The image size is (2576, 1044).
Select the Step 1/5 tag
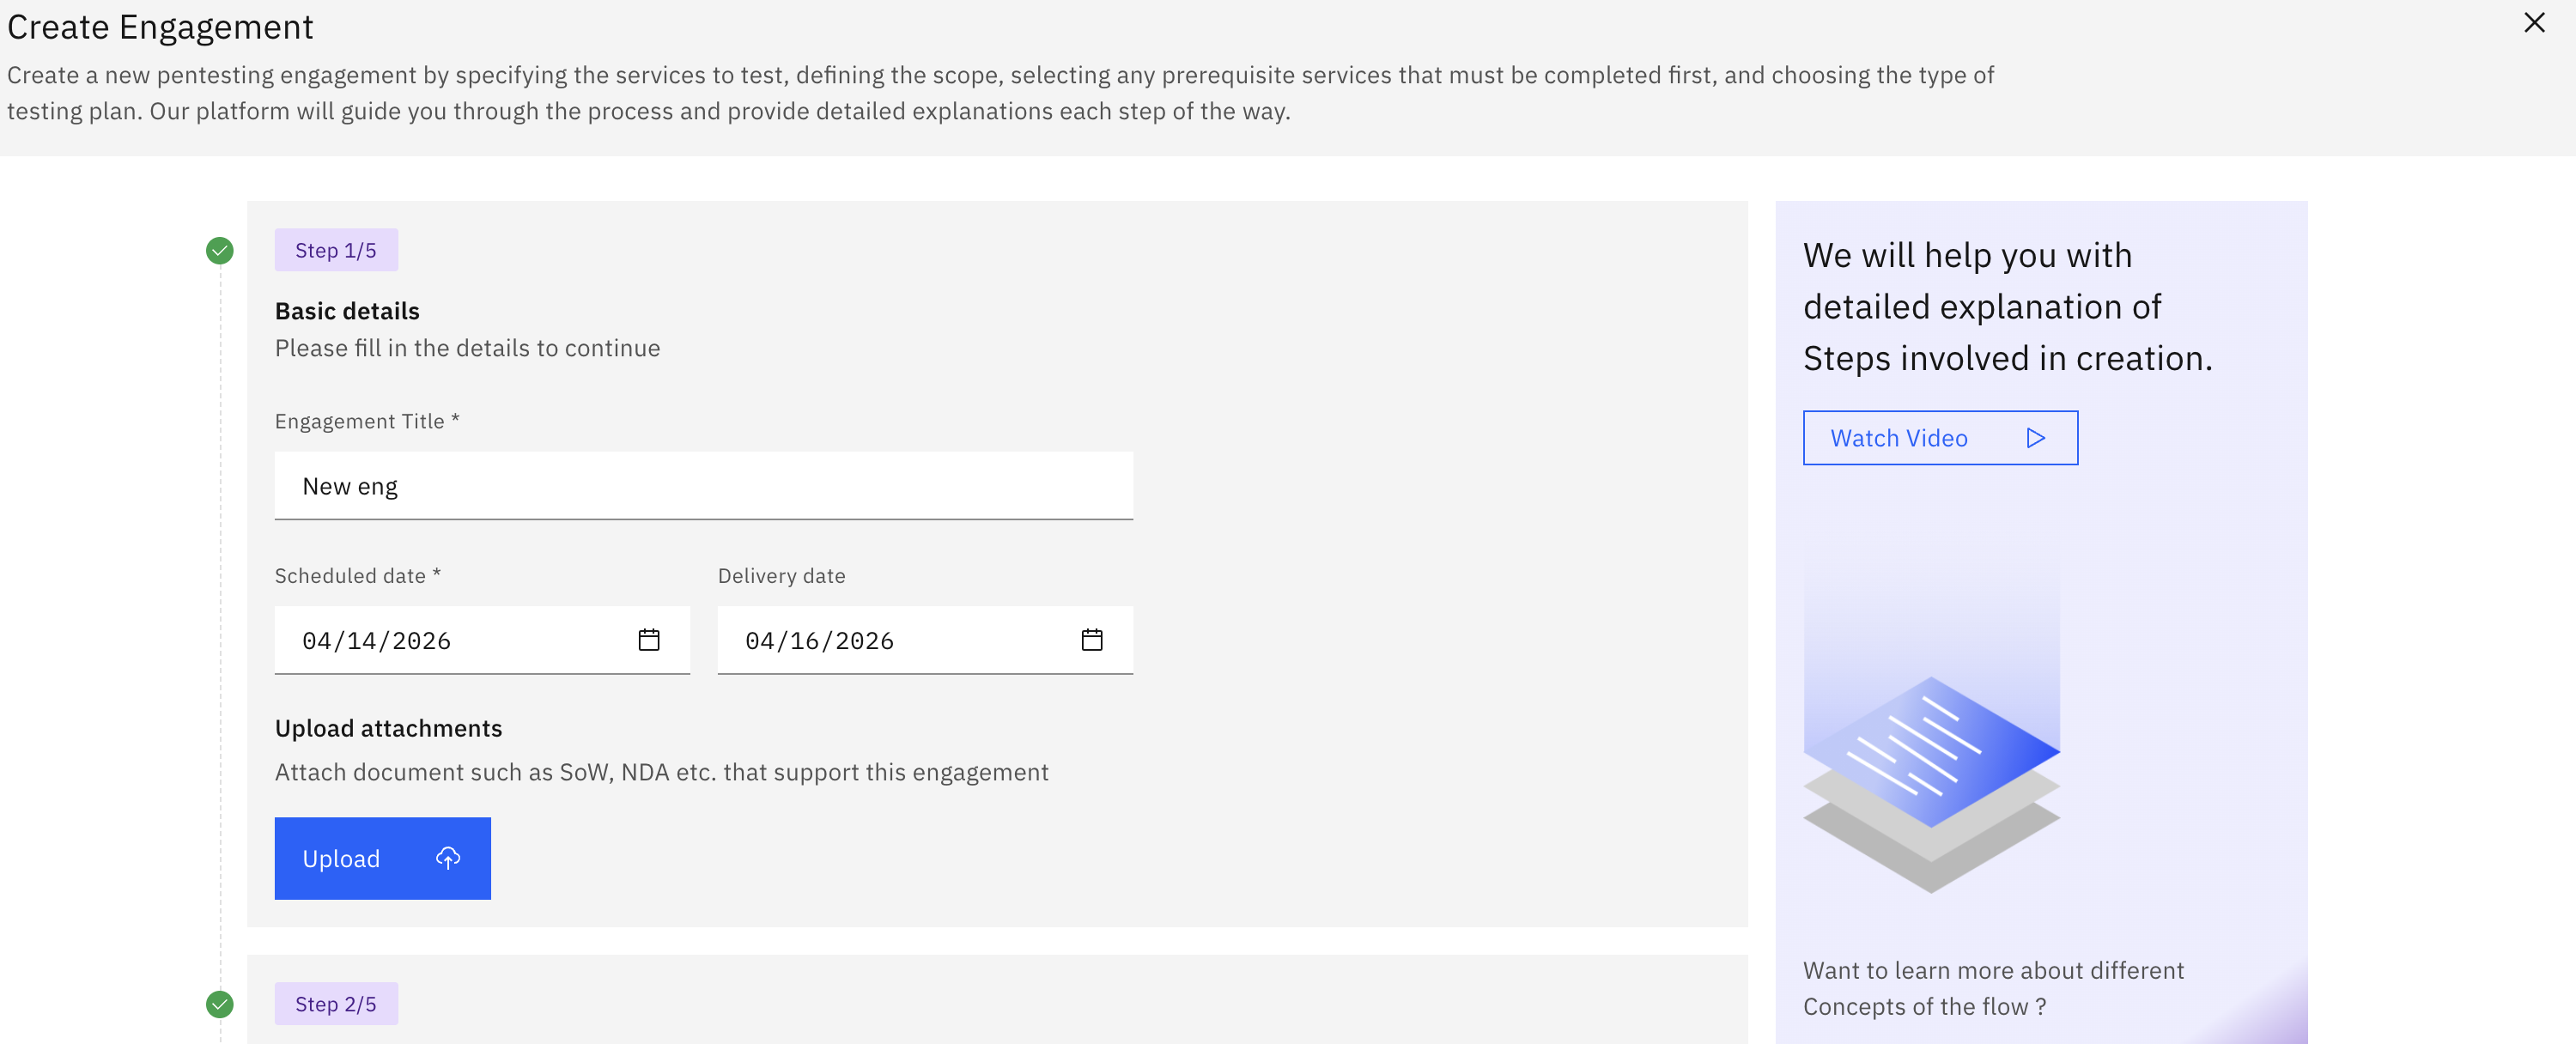pyautogui.click(x=336, y=251)
